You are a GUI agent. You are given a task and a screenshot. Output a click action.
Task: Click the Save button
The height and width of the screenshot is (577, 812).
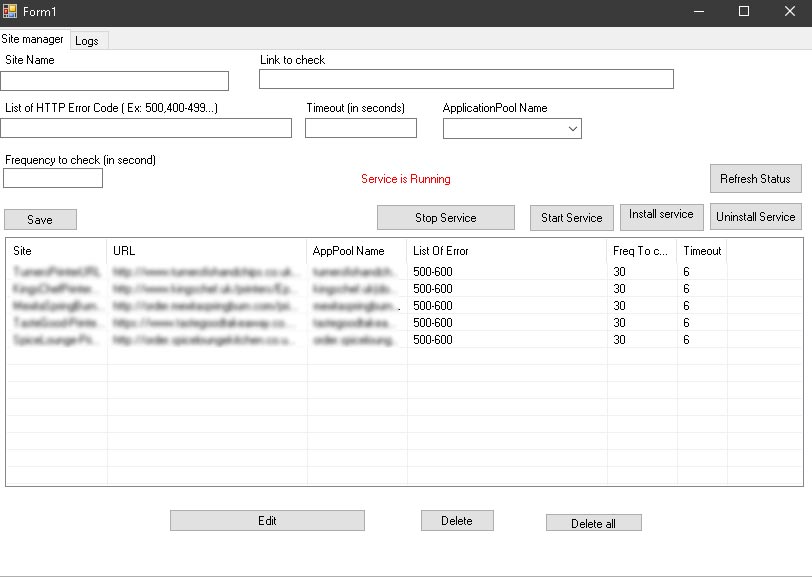[x=40, y=220]
